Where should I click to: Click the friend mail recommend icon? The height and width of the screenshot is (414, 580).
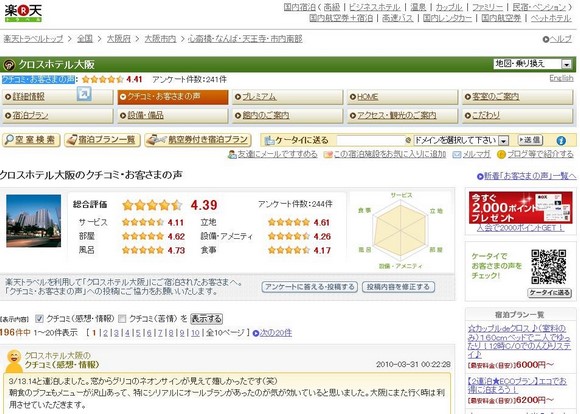pyautogui.click(x=232, y=154)
